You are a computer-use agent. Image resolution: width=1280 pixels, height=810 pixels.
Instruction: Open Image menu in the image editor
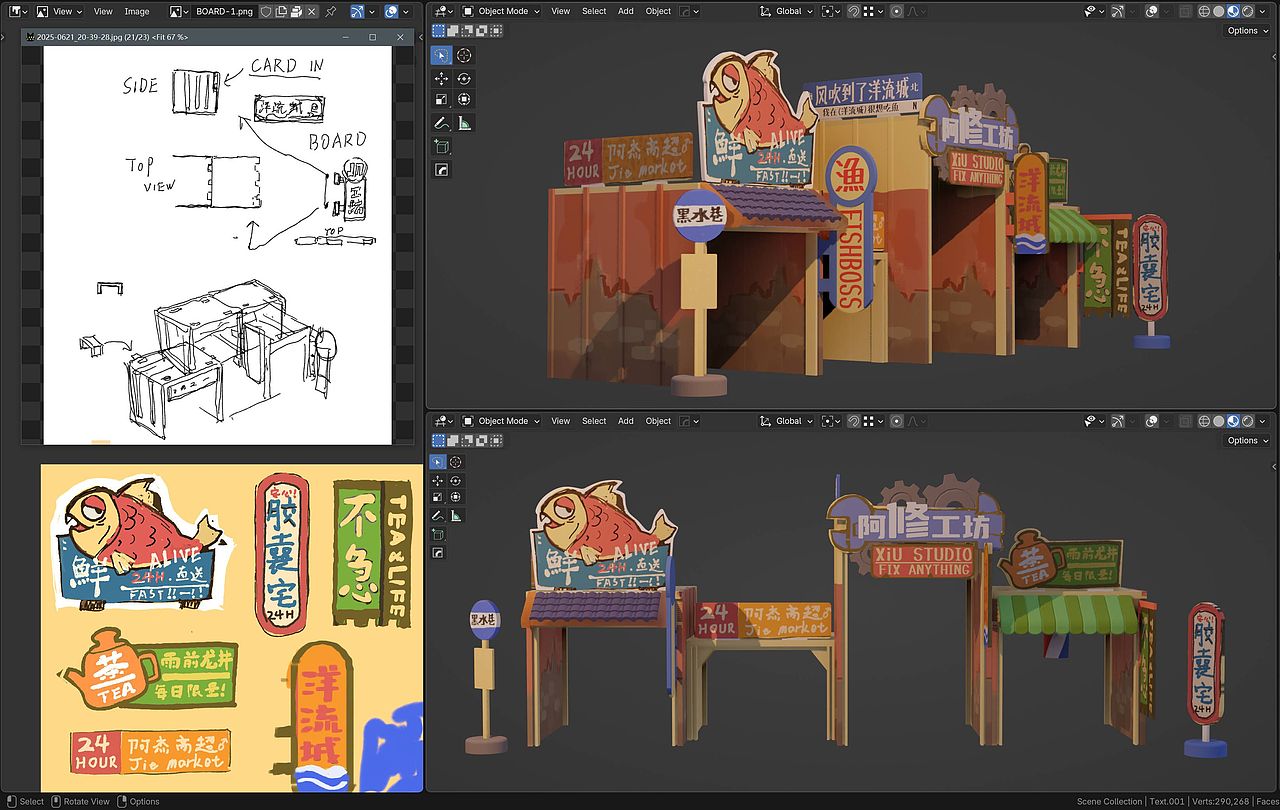click(x=137, y=11)
